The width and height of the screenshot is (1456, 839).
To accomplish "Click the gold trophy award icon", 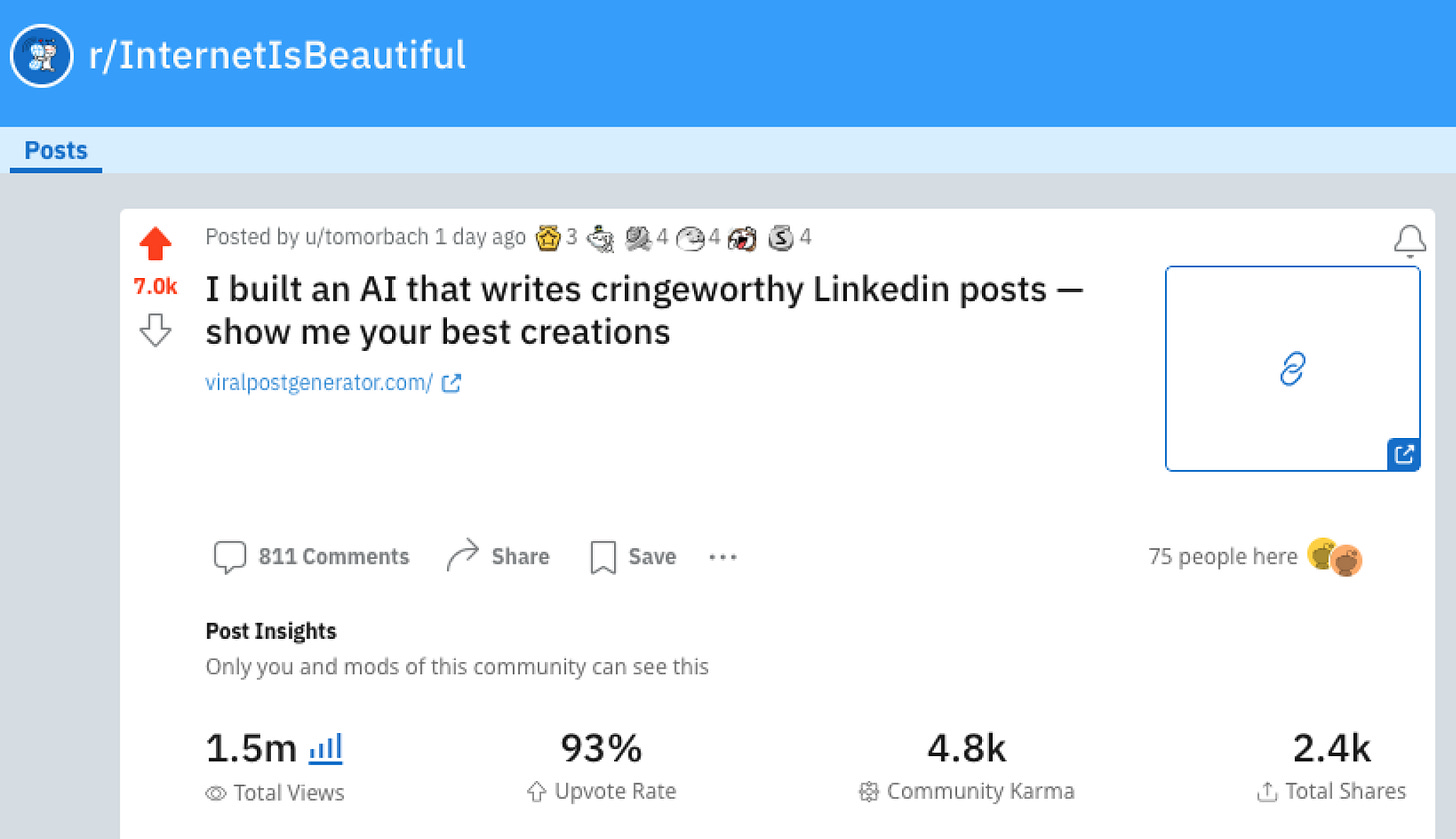I will point(550,237).
